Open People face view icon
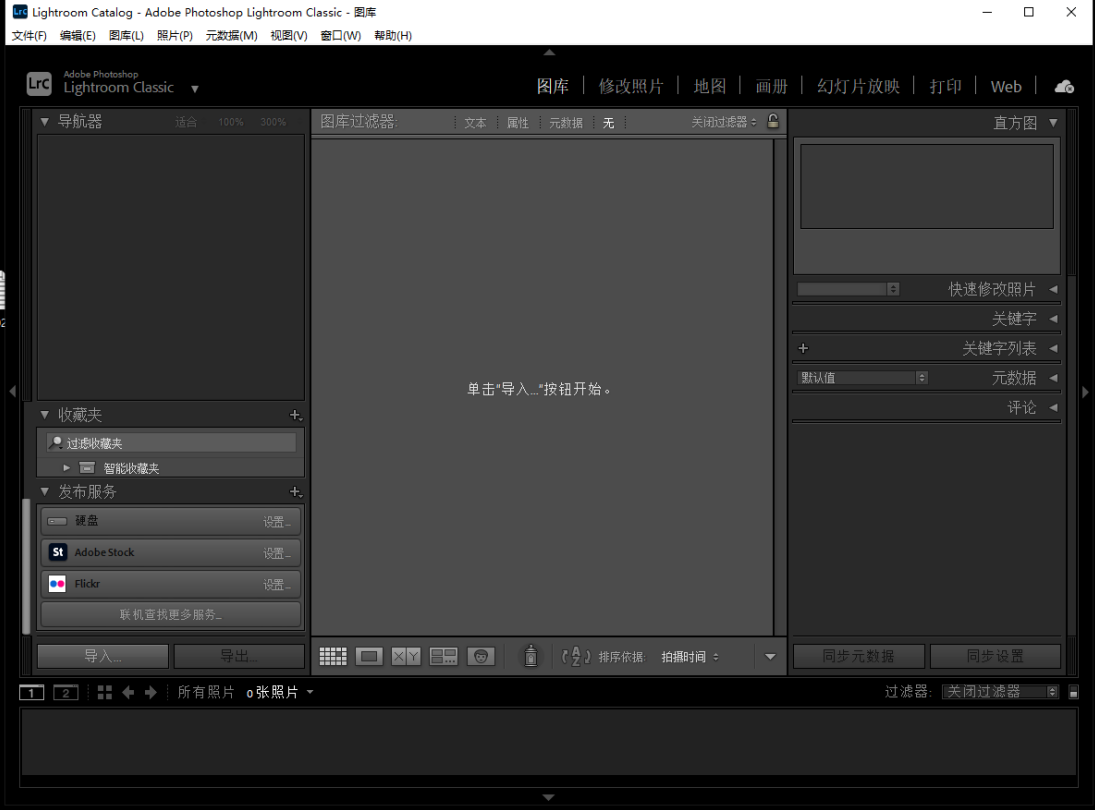 pyautogui.click(x=480, y=656)
